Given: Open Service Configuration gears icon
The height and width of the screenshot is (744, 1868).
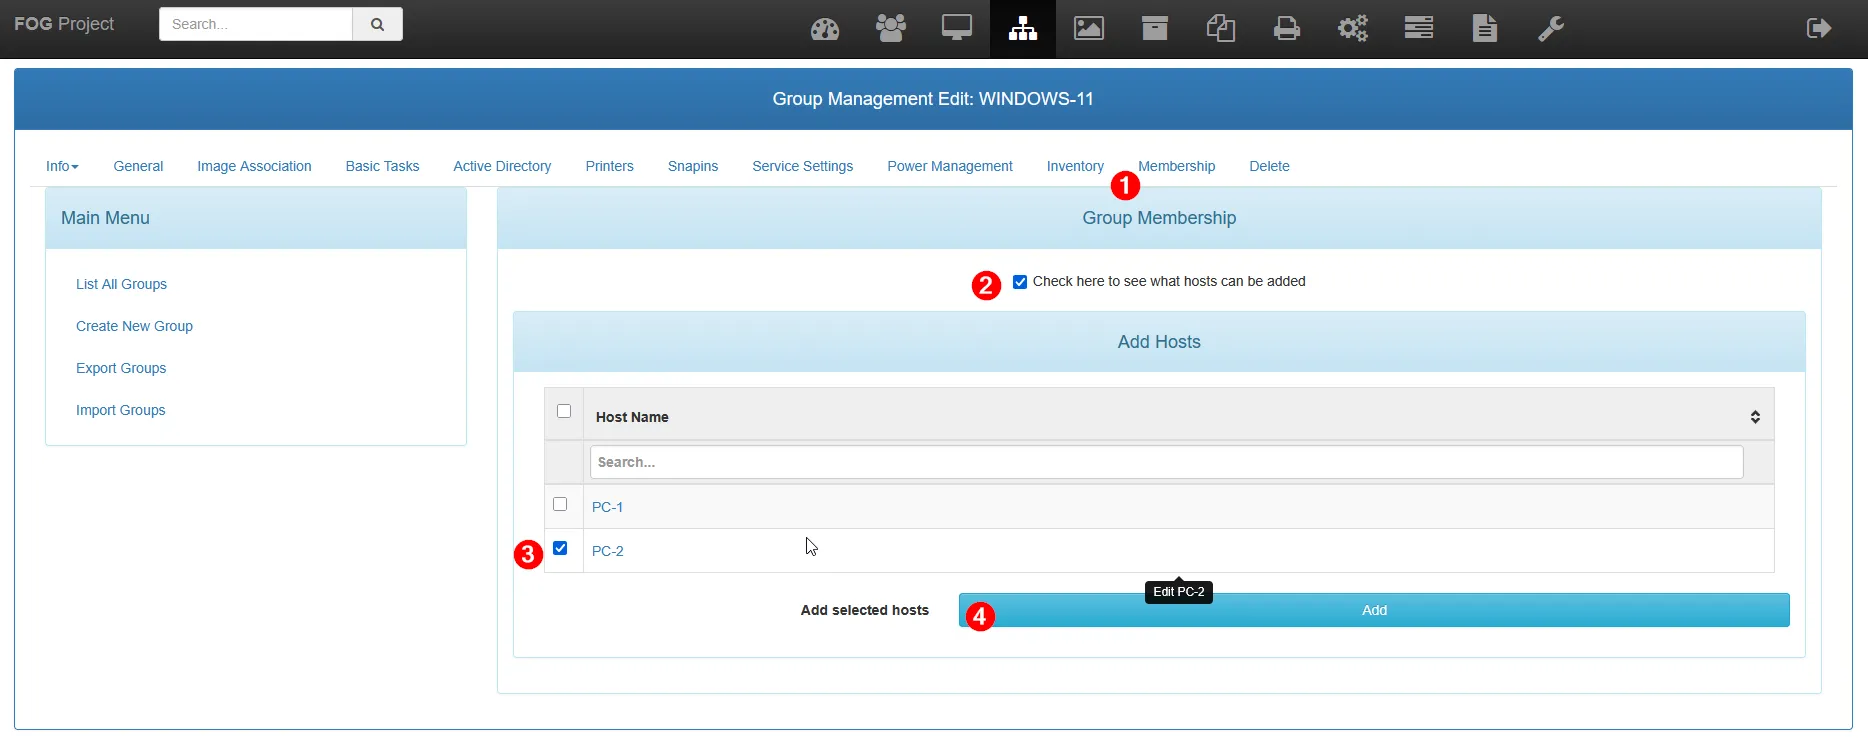Looking at the screenshot, I should [x=1353, y=29].
